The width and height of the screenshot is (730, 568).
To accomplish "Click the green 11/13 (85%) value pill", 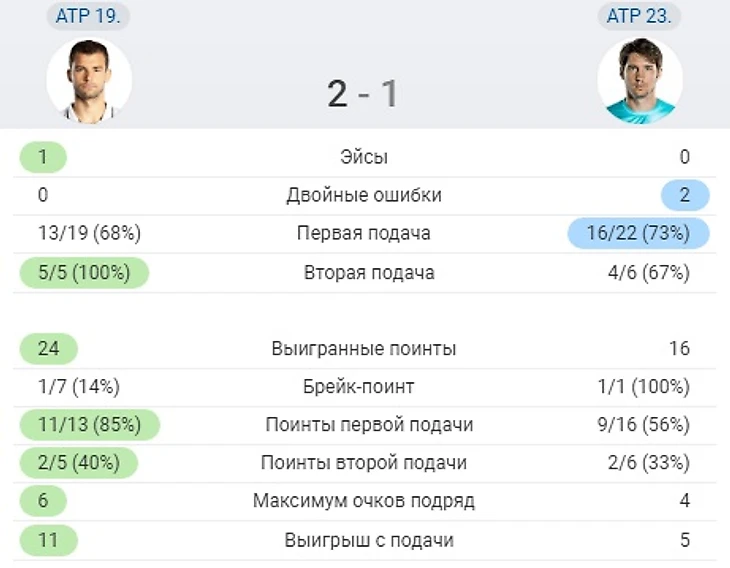I will (x=89, y=425).
